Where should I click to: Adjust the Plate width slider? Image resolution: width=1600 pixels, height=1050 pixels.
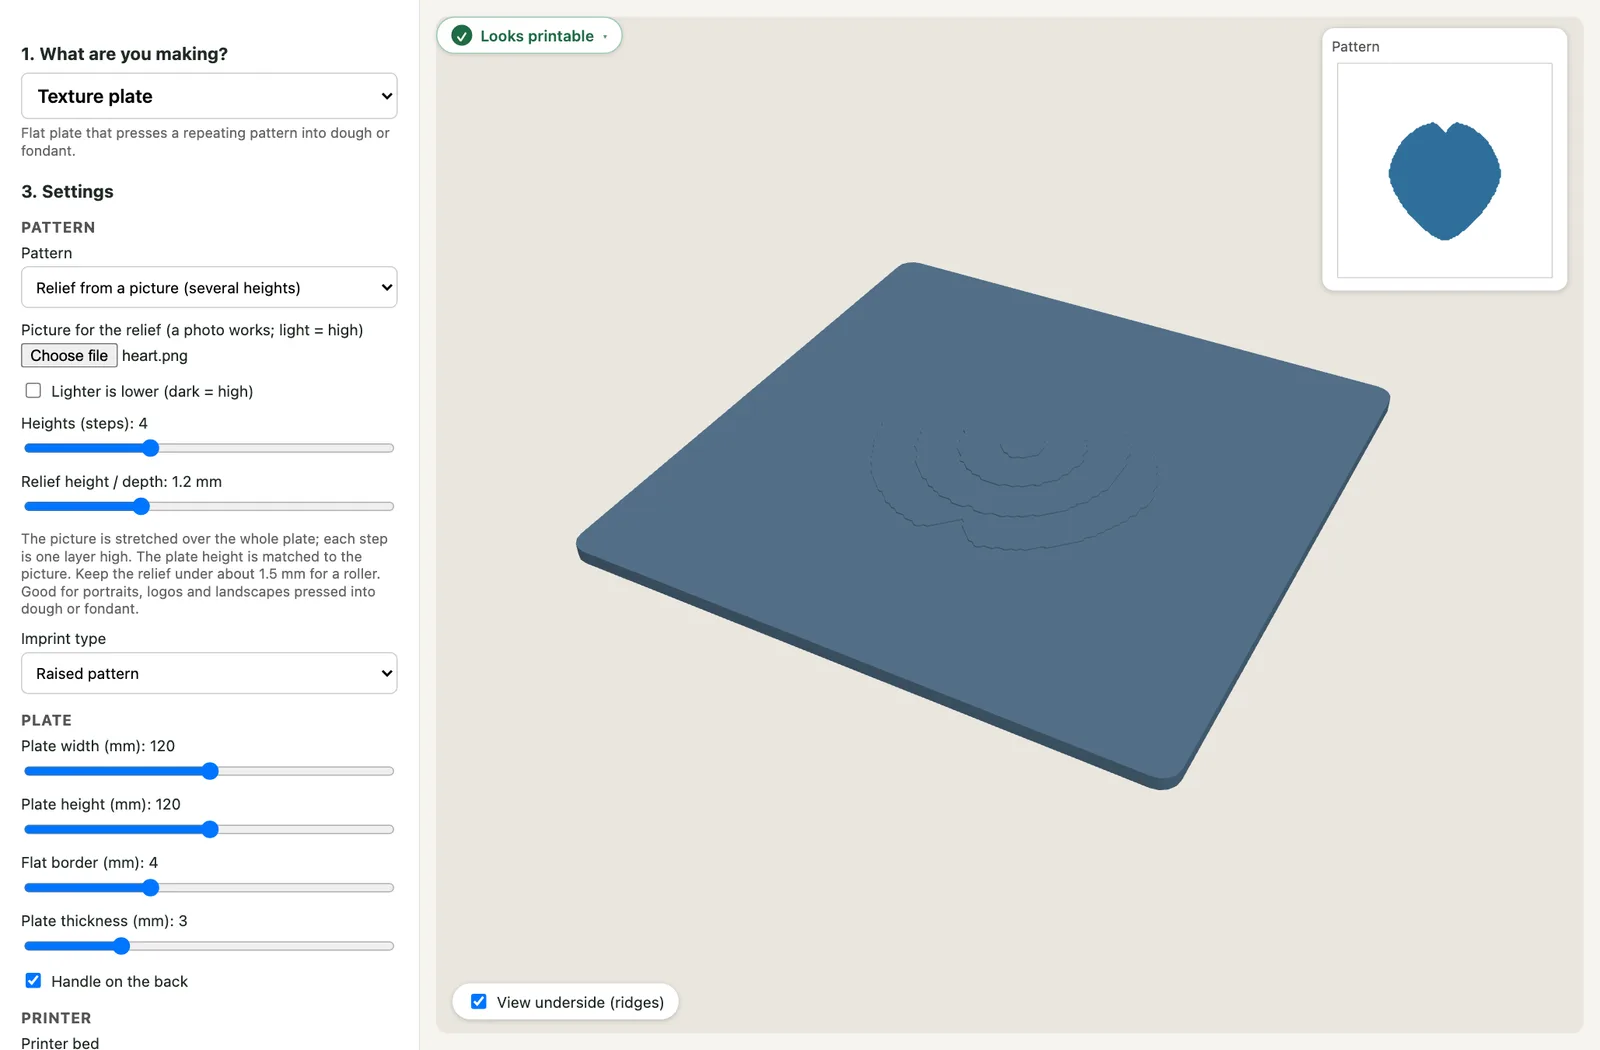[209, 771]
